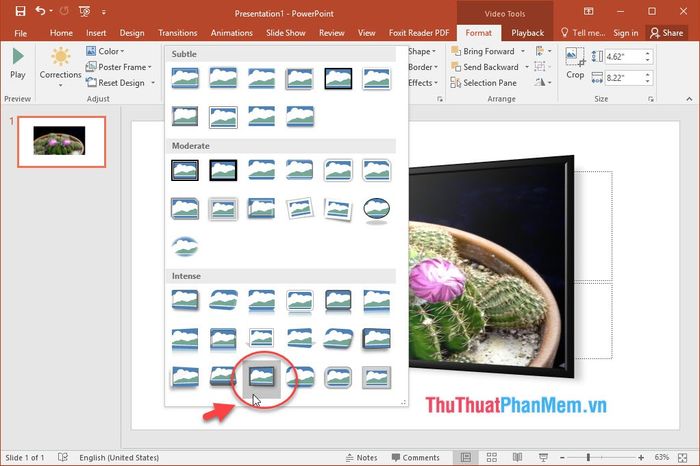This screenshot has height=466, width=700.
Task: Choose the last gray-framed Intense style
Action: [x=376, y=377]
